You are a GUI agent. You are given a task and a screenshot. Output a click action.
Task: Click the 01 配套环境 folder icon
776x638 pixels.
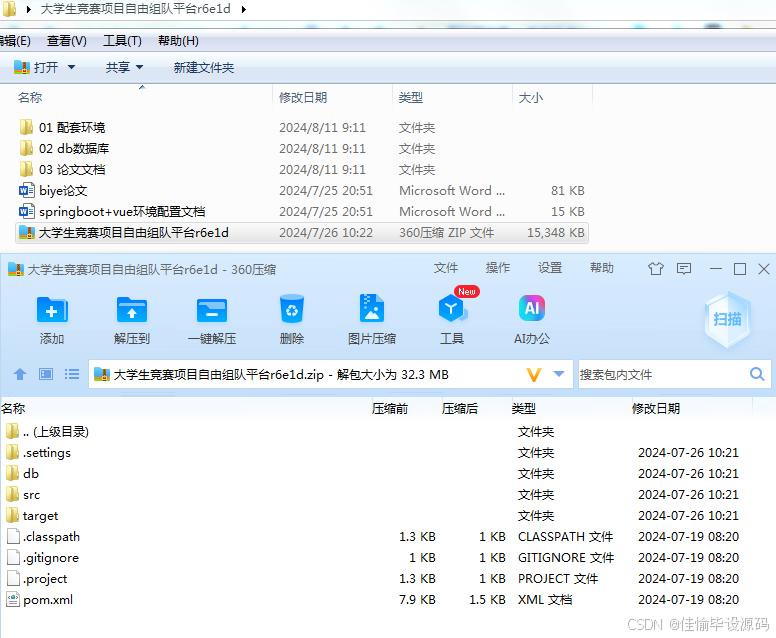click(x=26, y=127)
